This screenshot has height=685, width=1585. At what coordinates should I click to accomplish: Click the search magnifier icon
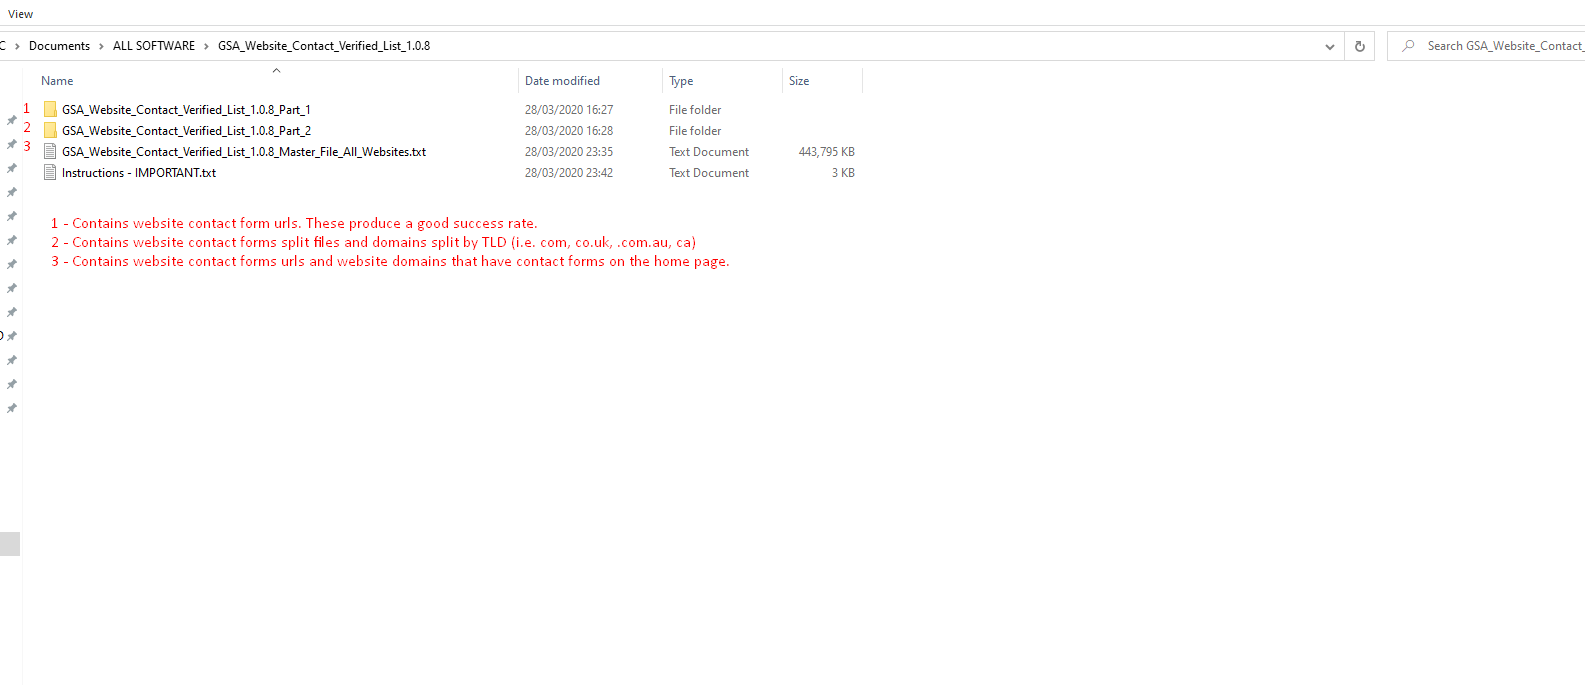pos(1408,46)
